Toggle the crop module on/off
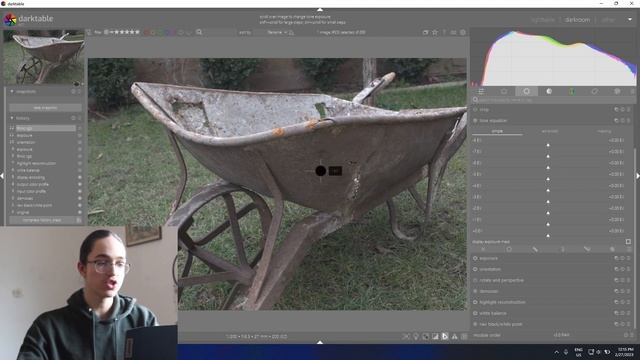Viewport: 640px width, 360px height. pyautogui.click(x=475, y=110)
